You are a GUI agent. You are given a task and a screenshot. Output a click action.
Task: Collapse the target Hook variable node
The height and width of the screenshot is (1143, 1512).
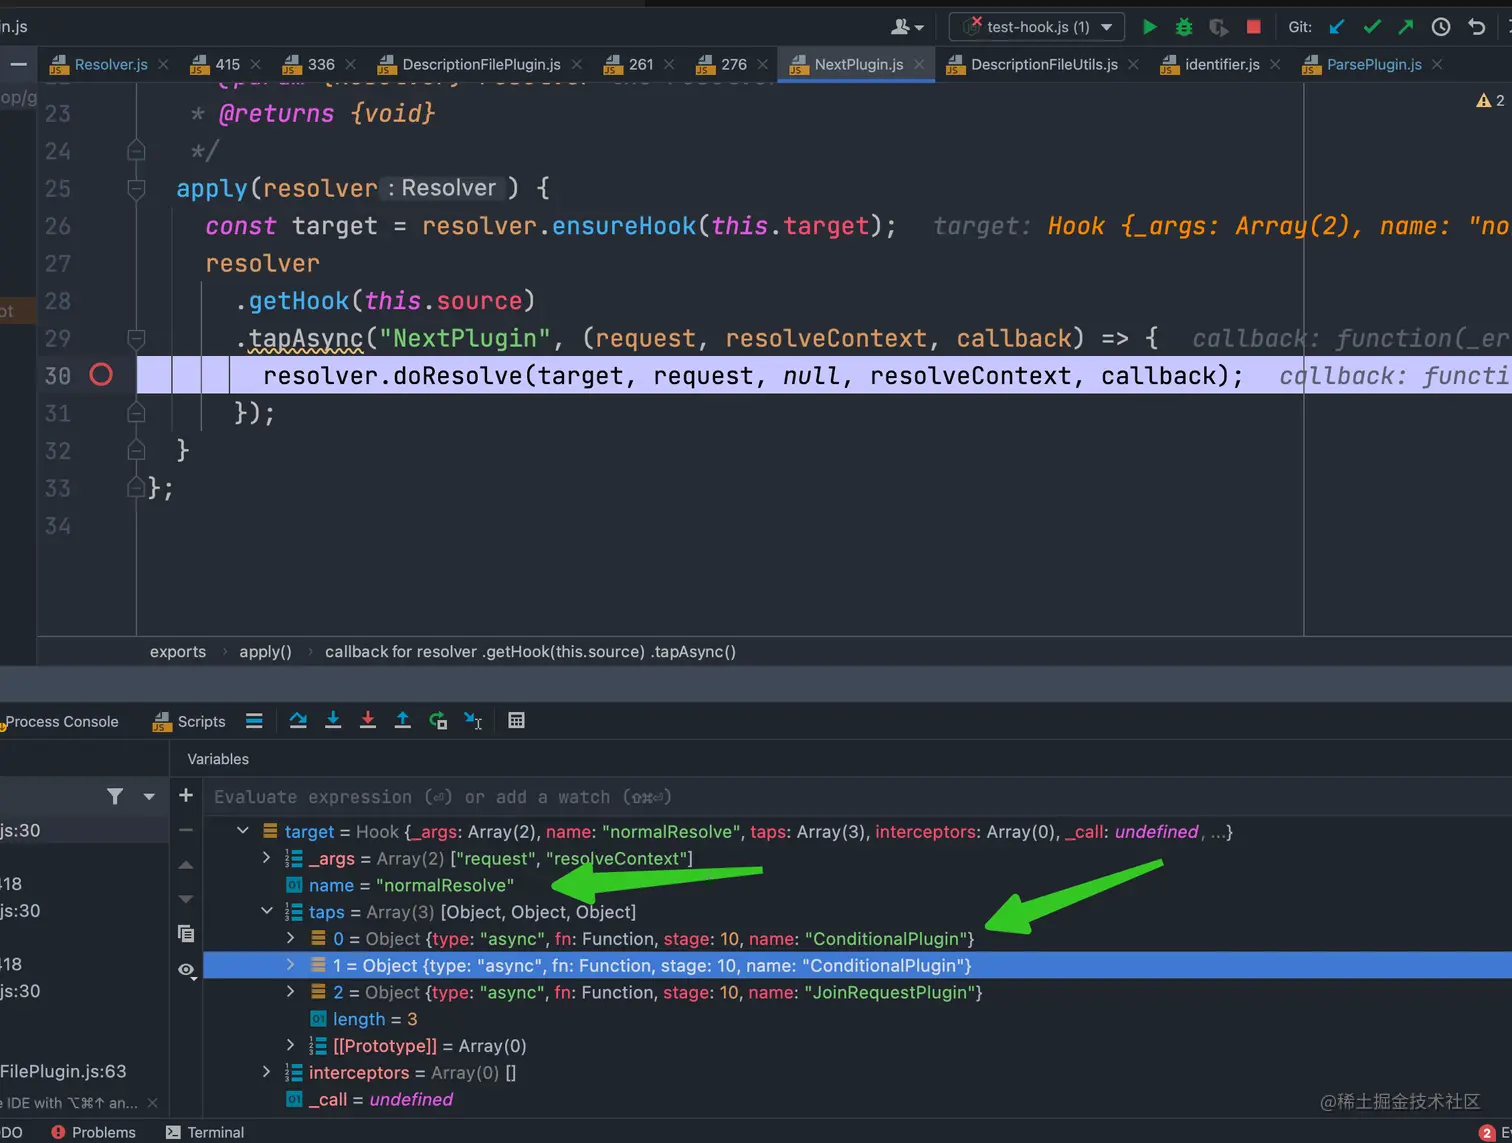click(x=243, y=831)
